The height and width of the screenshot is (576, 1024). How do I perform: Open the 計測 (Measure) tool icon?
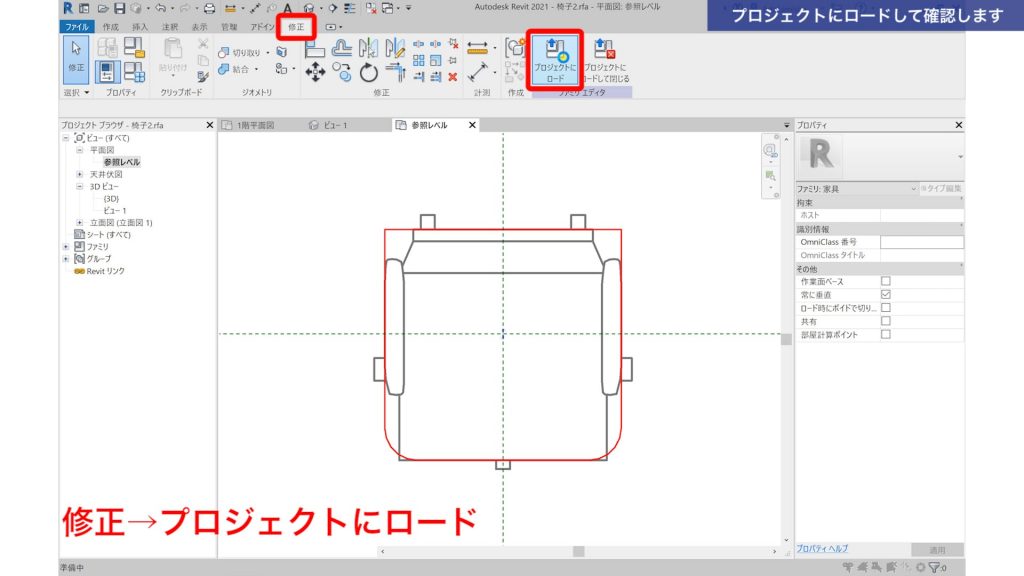pyautogui.click(x=477, y=46)
